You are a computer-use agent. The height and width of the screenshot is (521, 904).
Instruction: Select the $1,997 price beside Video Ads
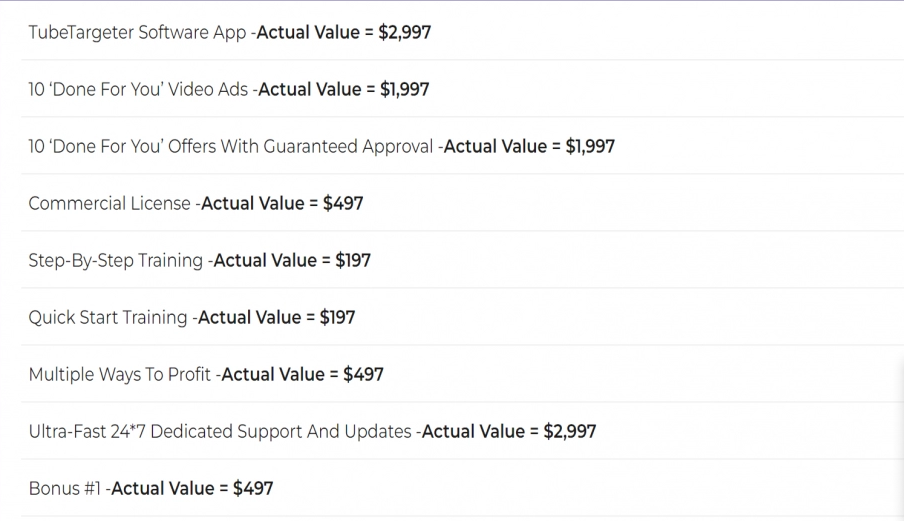404,89
